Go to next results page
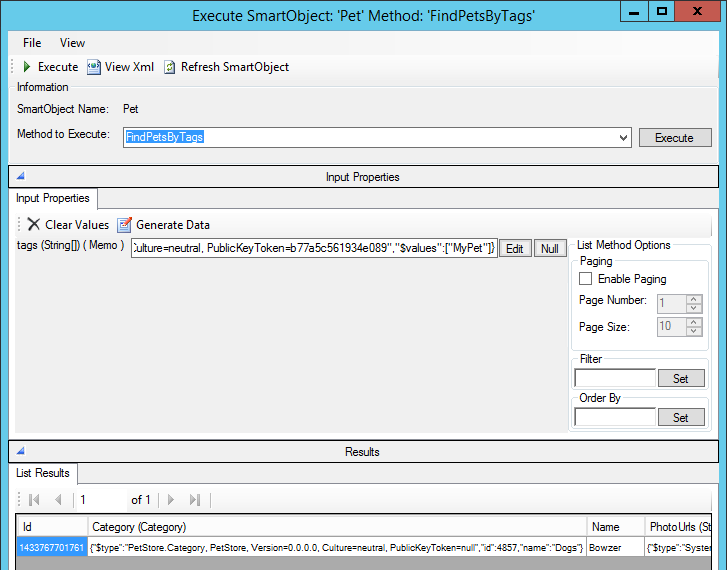This screenshot has height=570, width=727. pos(171,499)
